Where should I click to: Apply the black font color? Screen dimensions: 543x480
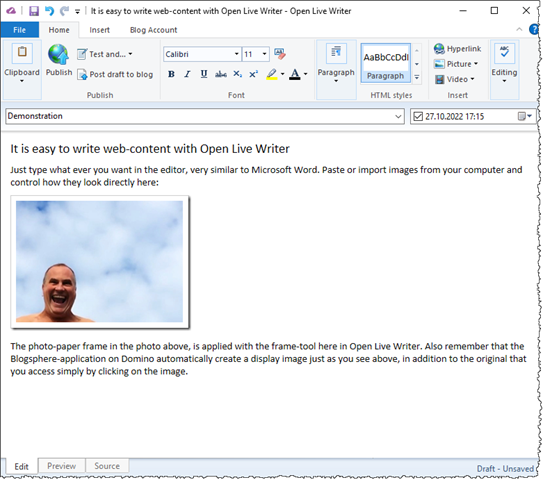coord(295,74)
